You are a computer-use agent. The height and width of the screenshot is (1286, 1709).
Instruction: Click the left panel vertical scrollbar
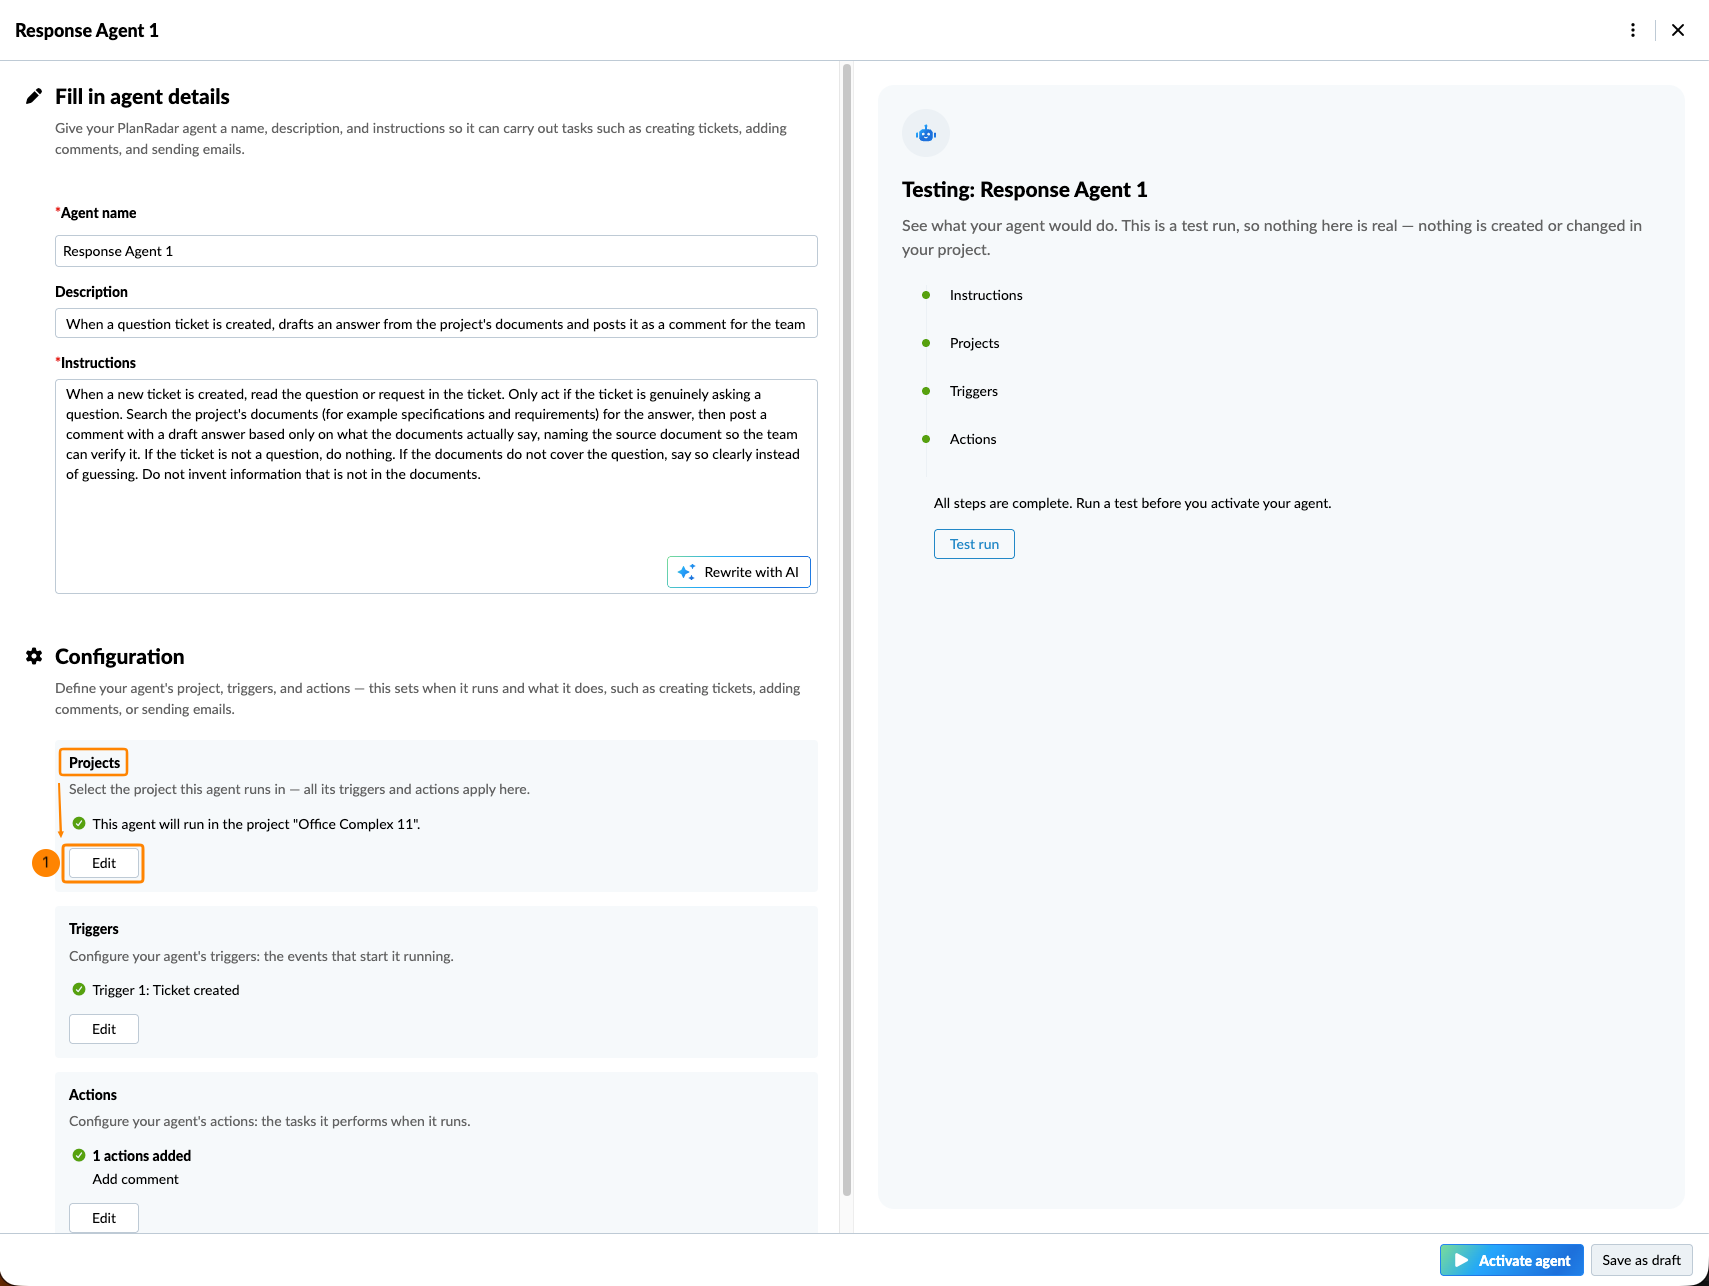[x=847, y=630]
